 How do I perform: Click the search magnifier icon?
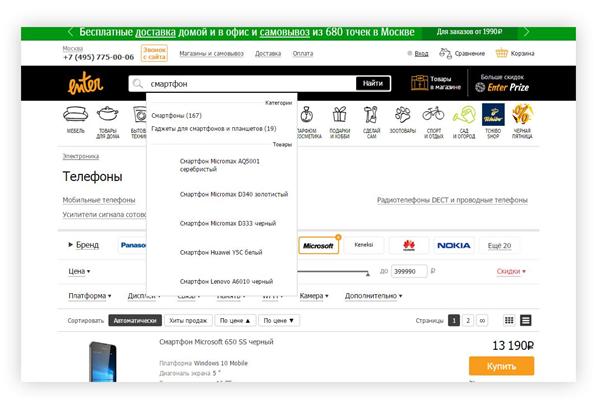[137, 84]
